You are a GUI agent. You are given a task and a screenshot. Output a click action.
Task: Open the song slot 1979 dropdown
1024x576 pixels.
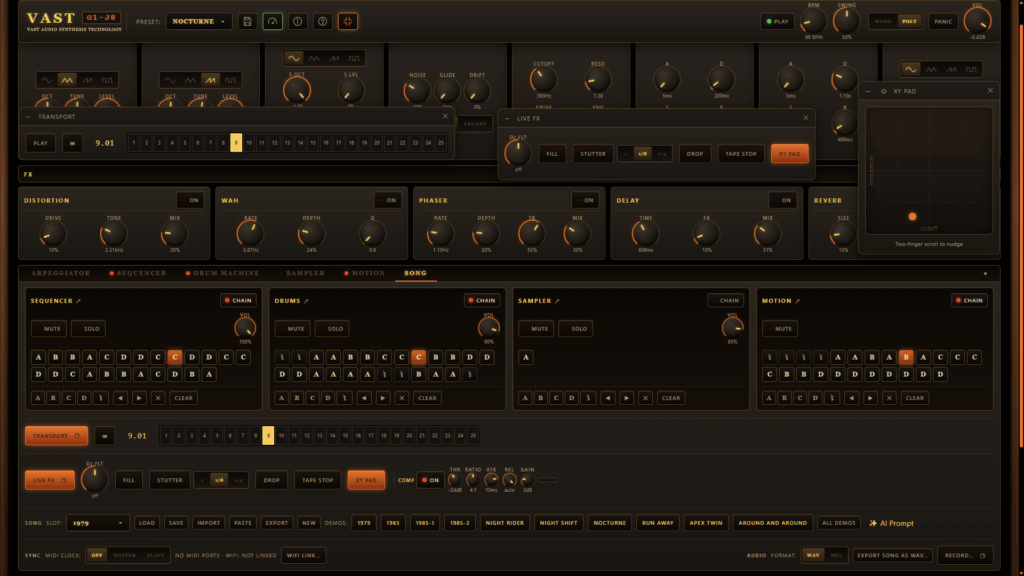pos(97,523)
